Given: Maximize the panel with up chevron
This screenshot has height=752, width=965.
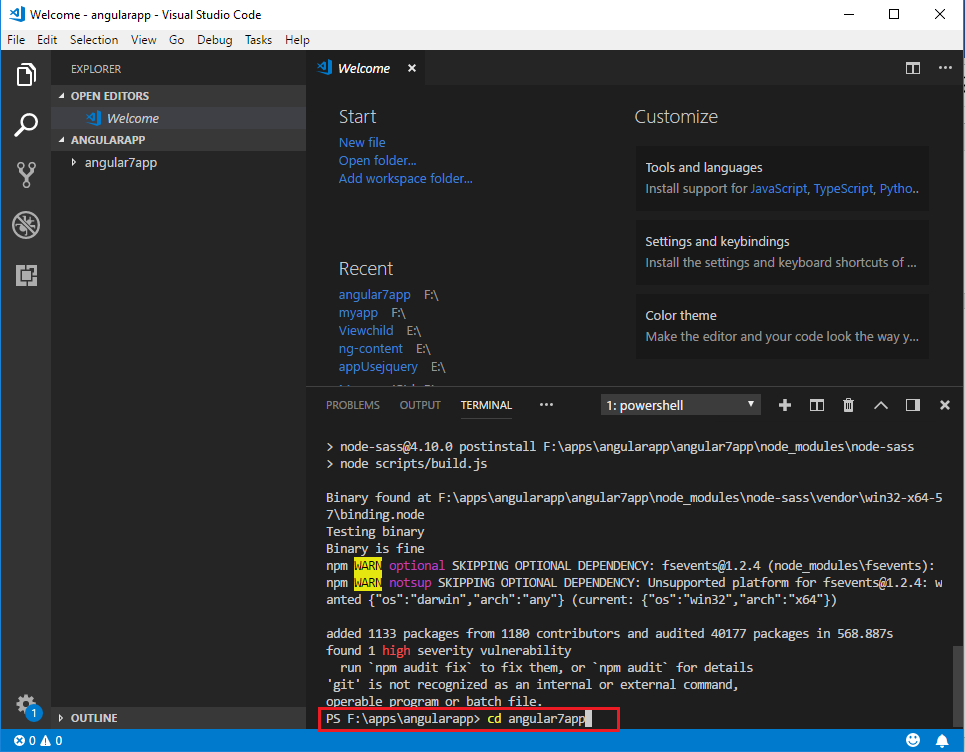Looking at the screenshot, I should tap(881, 405).
